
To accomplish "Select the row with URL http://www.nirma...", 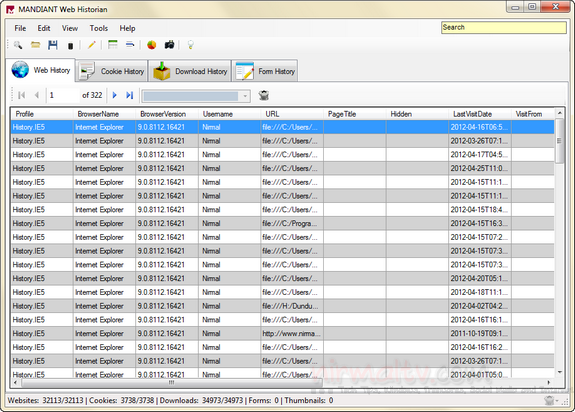I will coord(282,334).
